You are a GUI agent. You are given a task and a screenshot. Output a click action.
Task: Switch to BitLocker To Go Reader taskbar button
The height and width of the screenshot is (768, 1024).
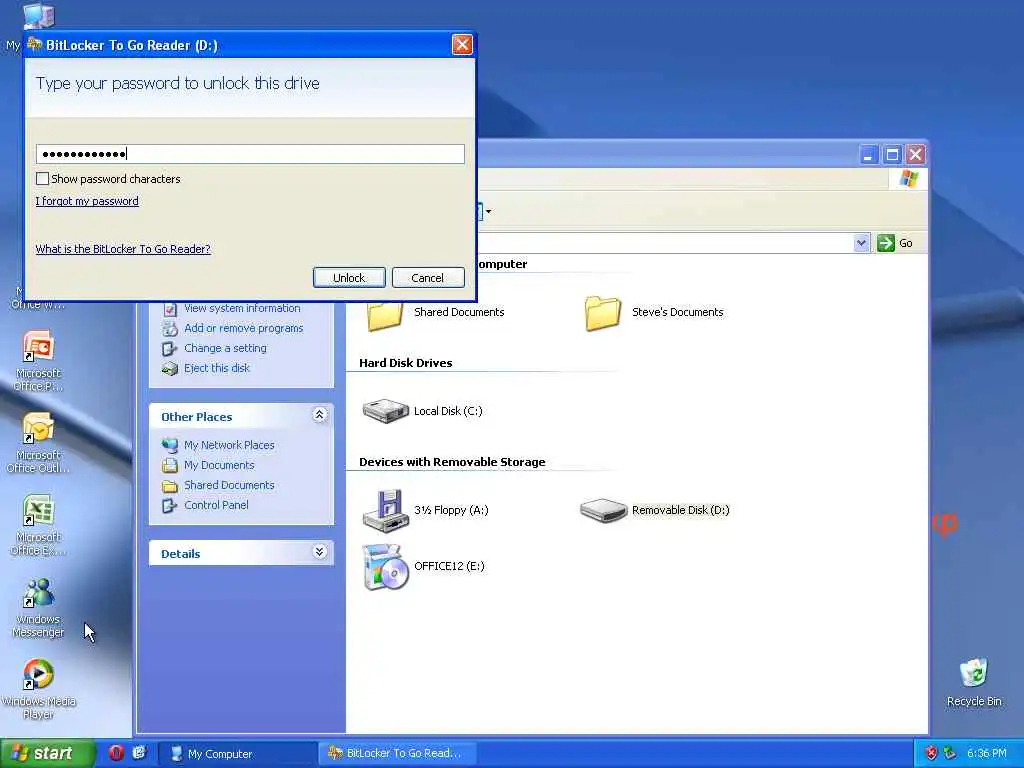(x=398, y=754)
